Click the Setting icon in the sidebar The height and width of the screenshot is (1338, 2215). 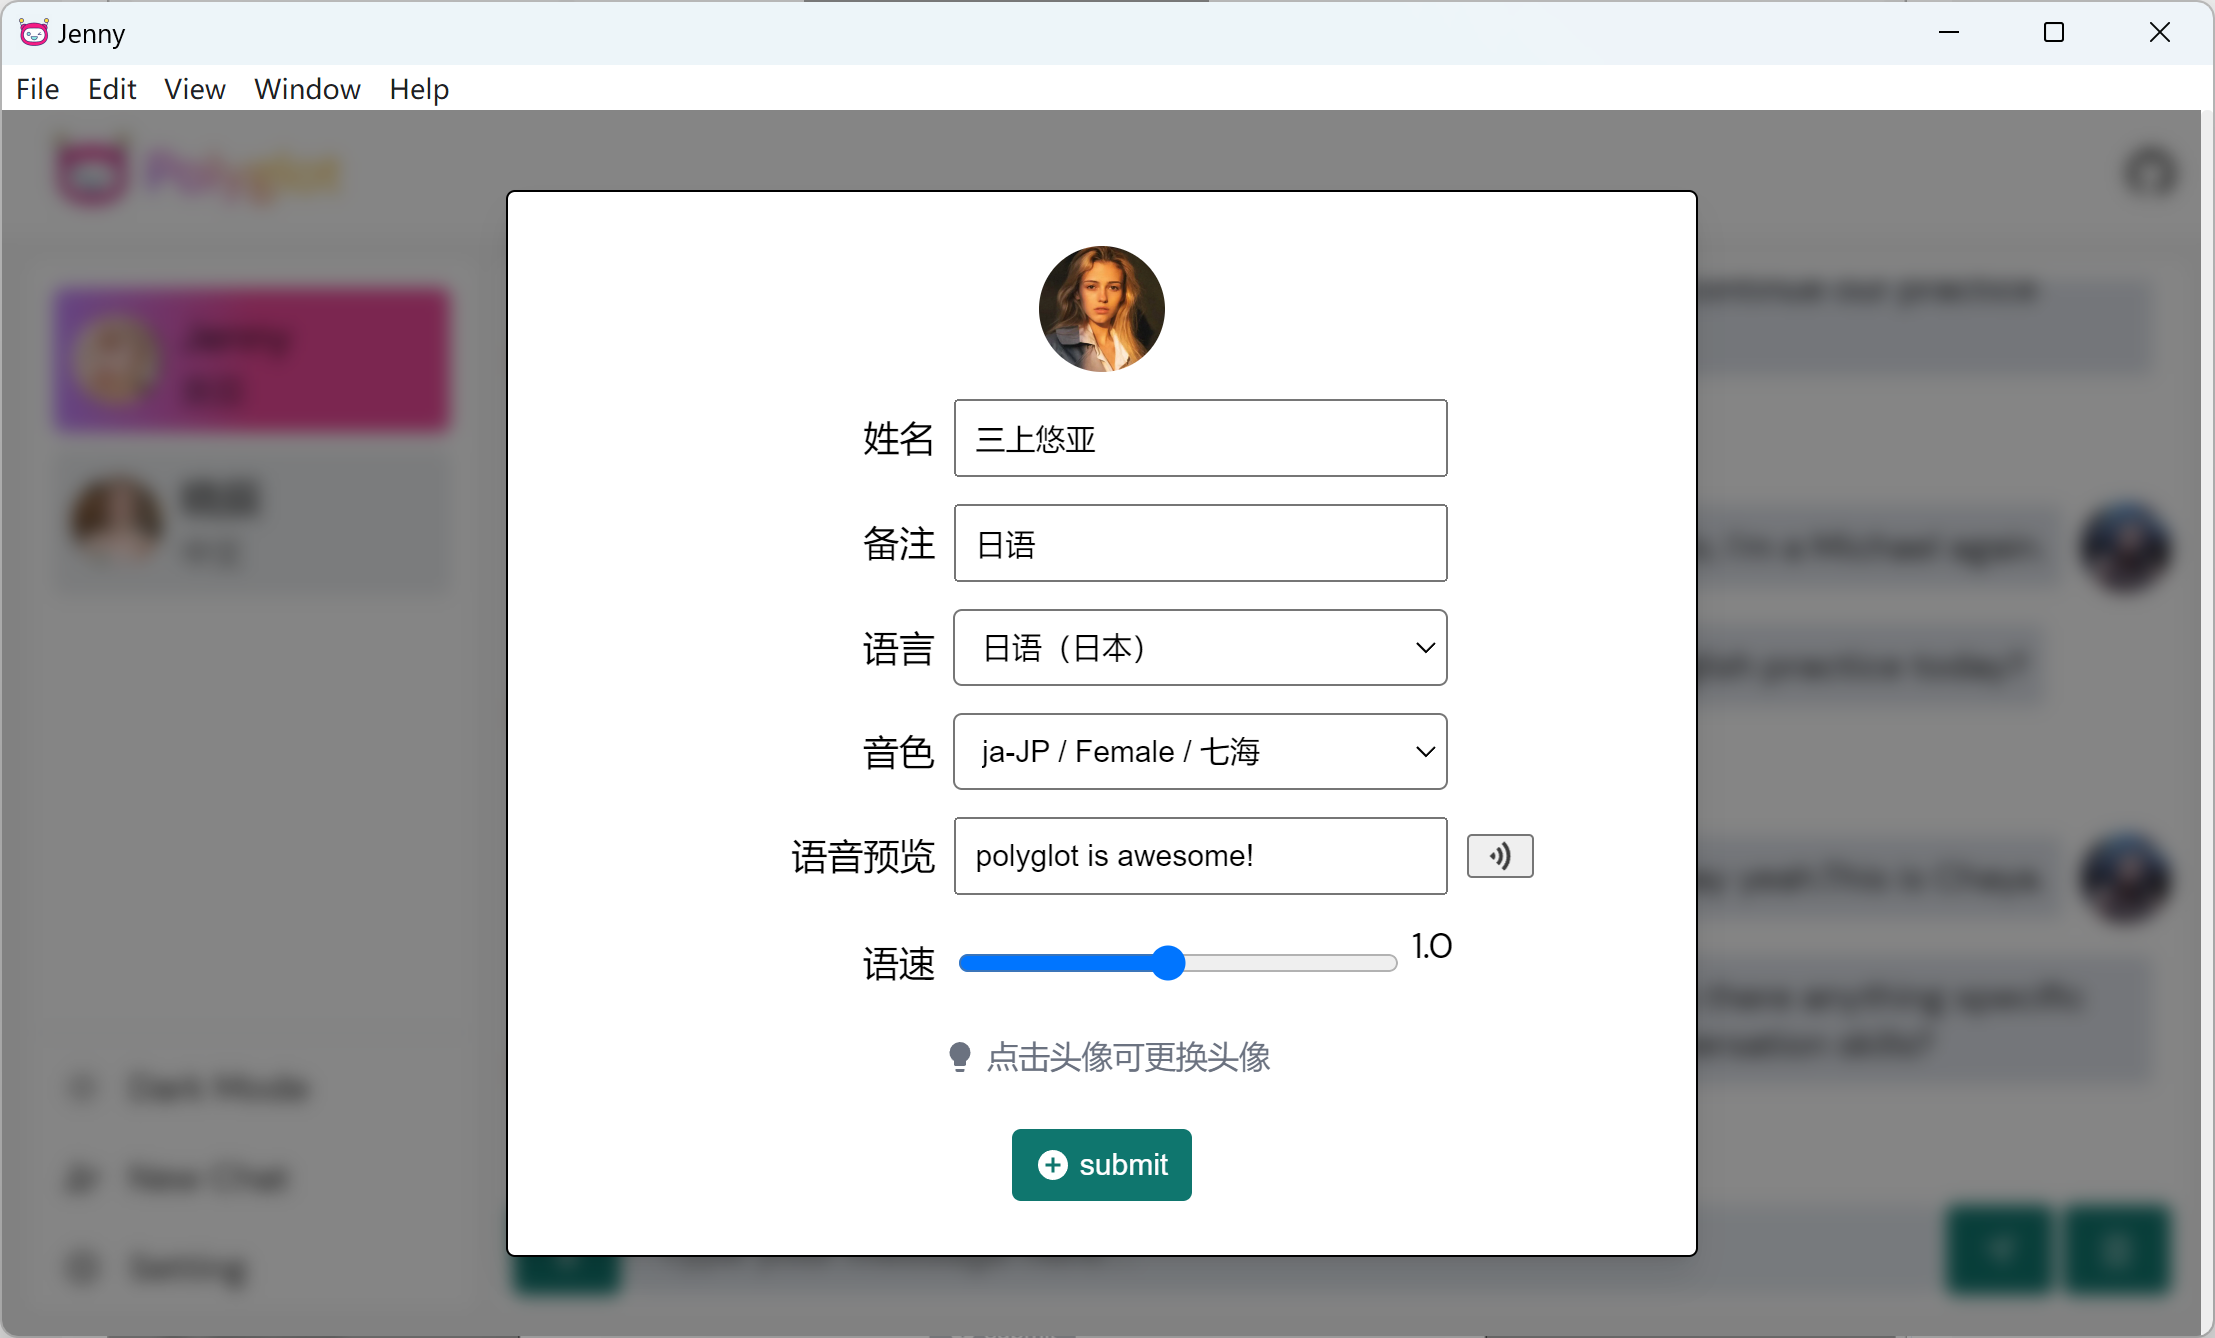tap(82, 1268)
